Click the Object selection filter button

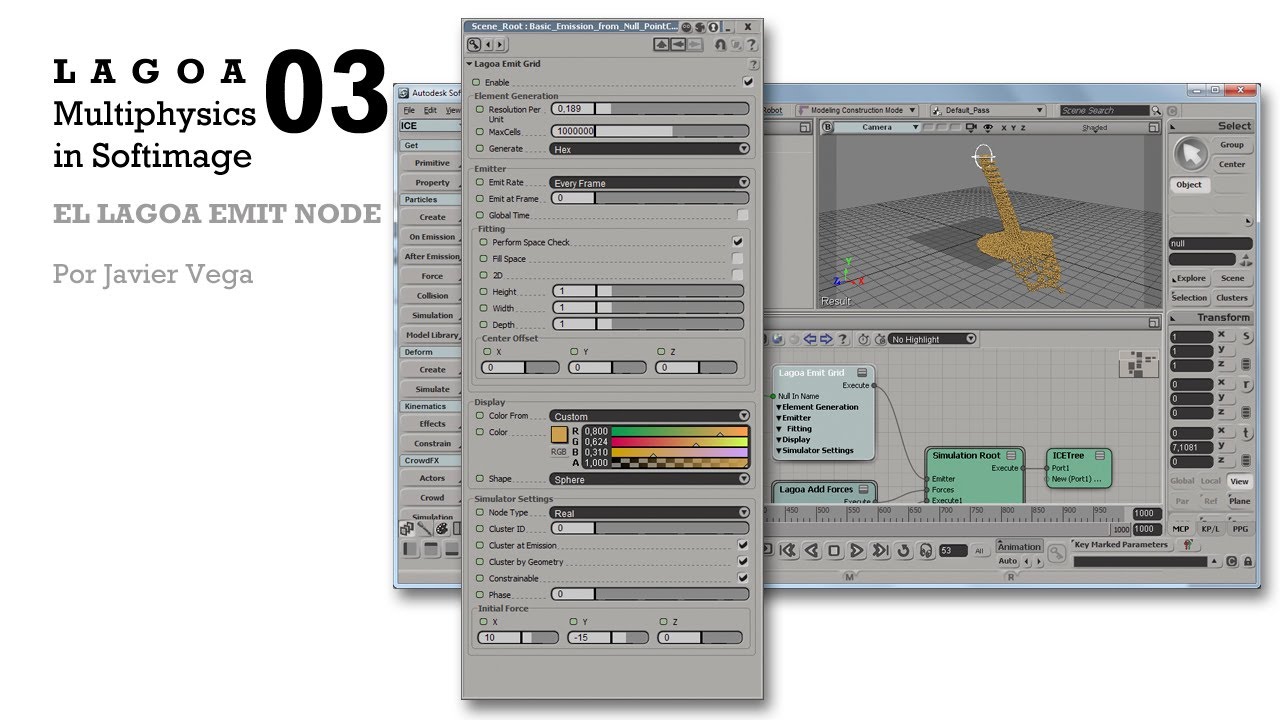tap(1189, 185)
